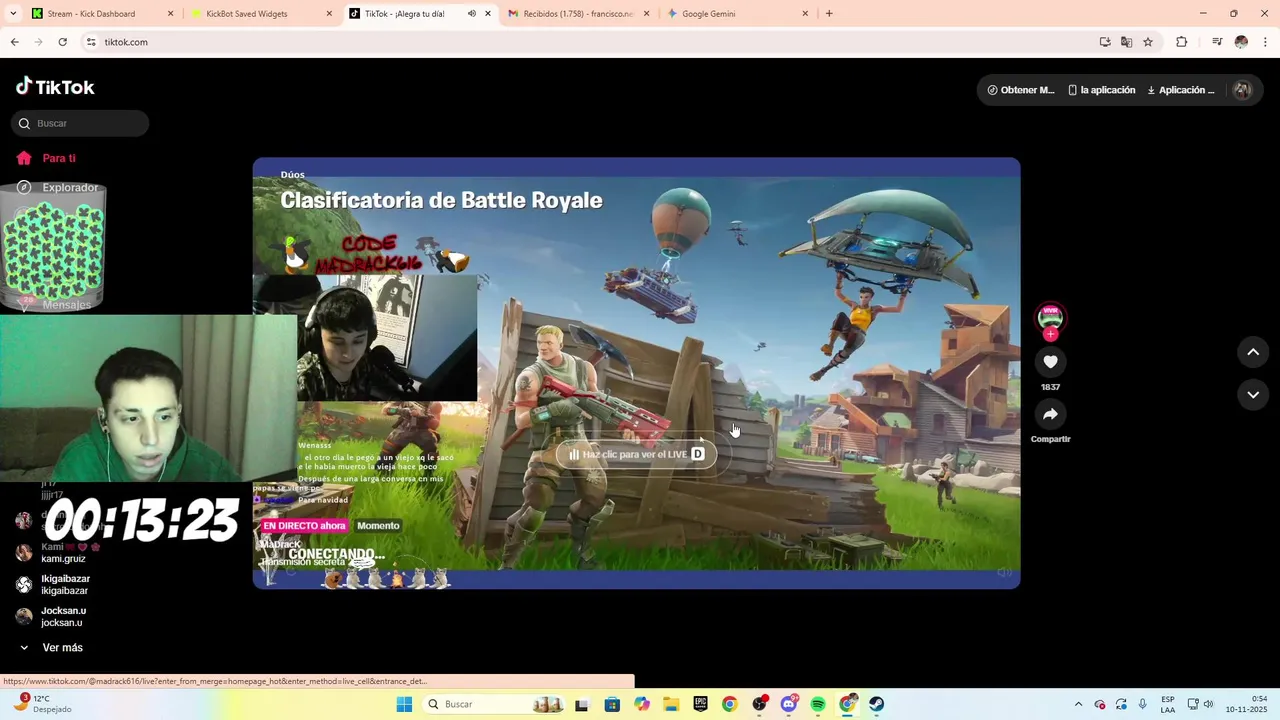Translate this page icon

1126,42
